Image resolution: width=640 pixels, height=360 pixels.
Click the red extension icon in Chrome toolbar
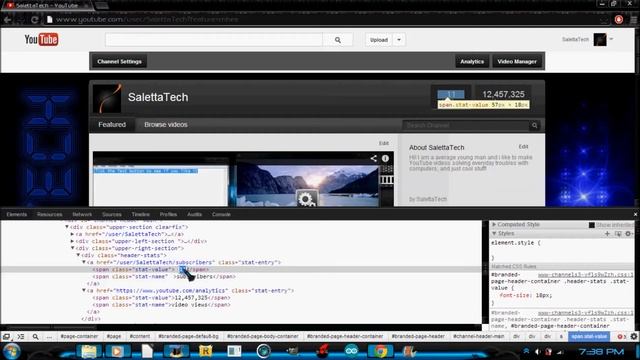coord(619,19)
